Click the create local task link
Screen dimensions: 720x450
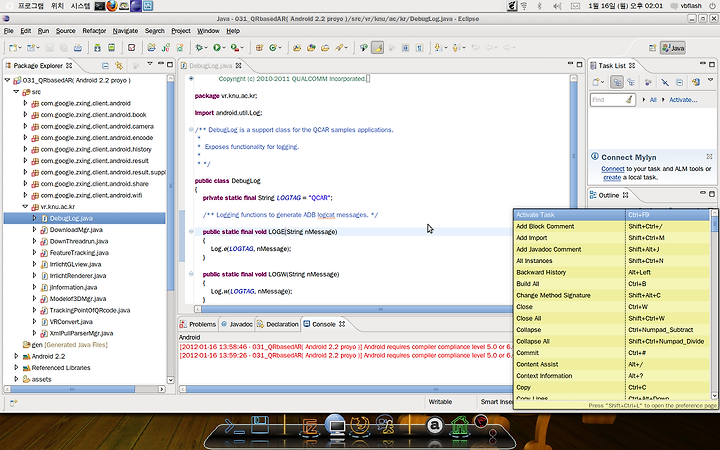[x=612, y=177]
